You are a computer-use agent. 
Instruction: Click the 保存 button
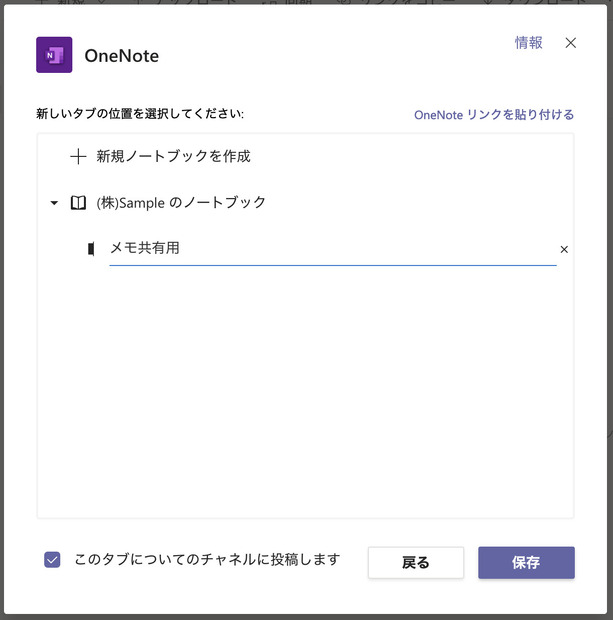point(526,562)
